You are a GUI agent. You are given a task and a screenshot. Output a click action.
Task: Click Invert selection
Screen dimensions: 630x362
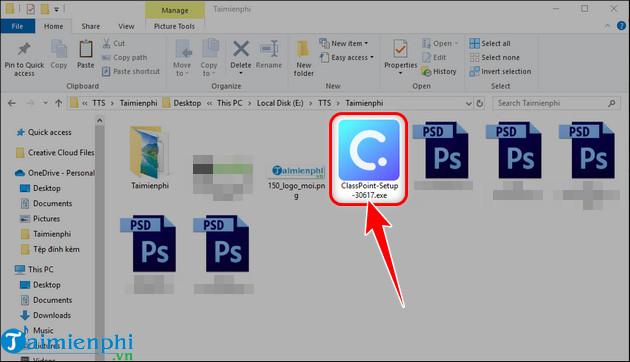click(x=500, y=72)
